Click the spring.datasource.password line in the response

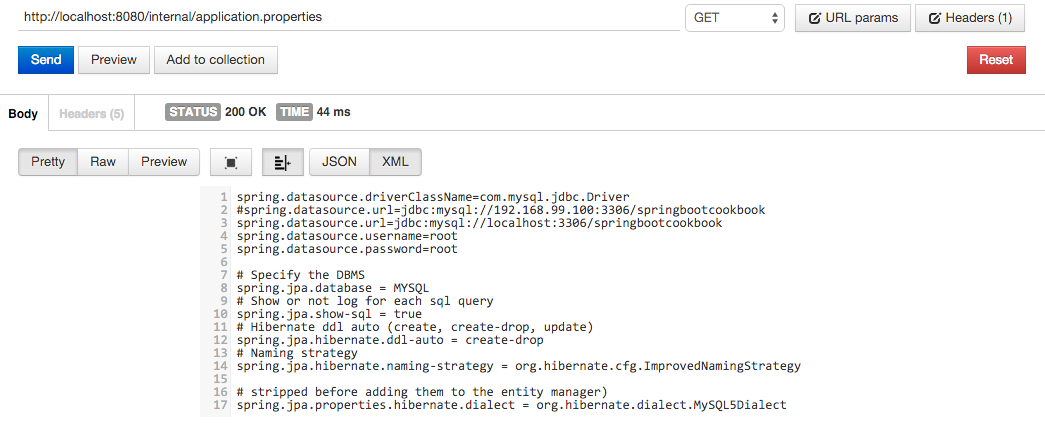[x=347, y=249]
